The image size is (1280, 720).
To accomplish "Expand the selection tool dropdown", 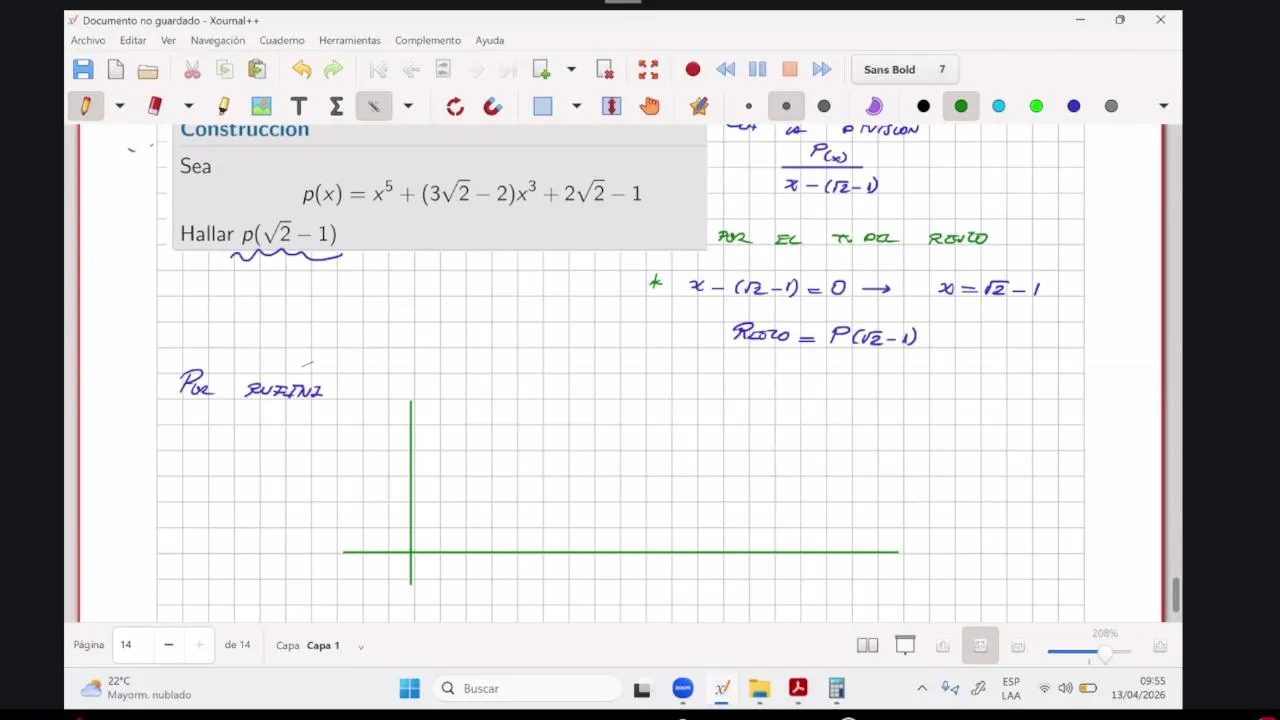I will (576, 106).
